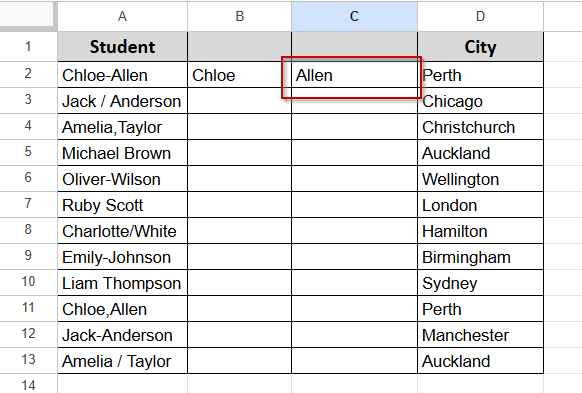The width and height of the screenshot is (582, 393).
Task: Select the bold Student header cell
Action: tap(122, 47)
